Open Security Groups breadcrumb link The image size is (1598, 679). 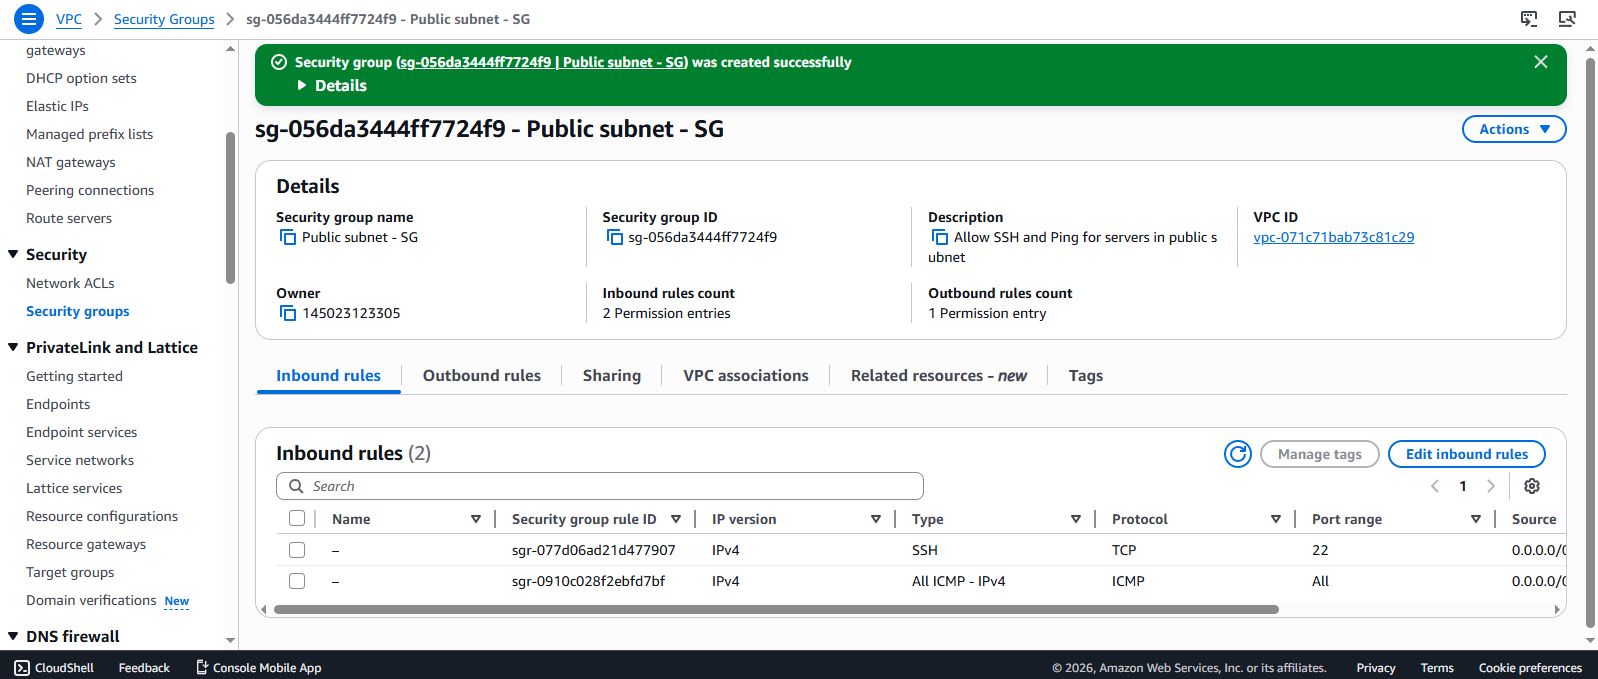164,19
